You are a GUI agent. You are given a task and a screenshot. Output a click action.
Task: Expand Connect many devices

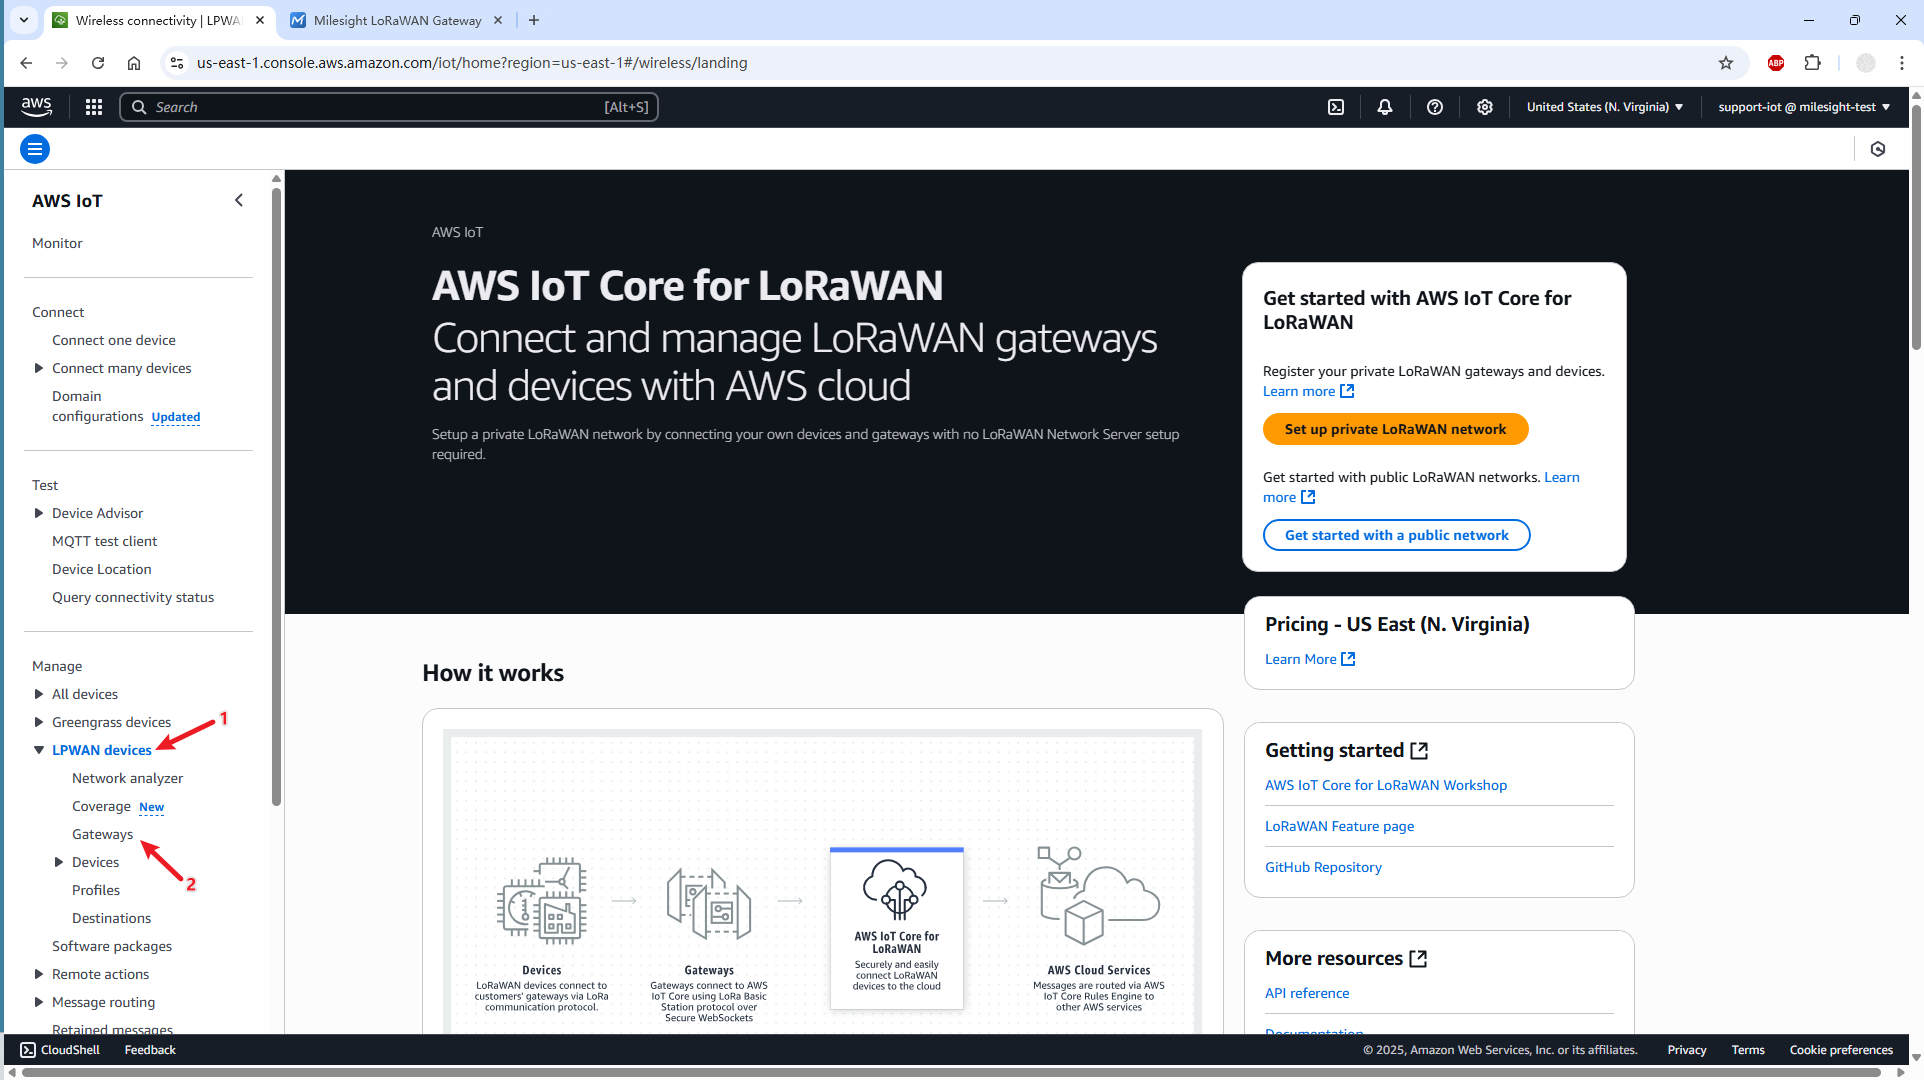coord(39,368)
